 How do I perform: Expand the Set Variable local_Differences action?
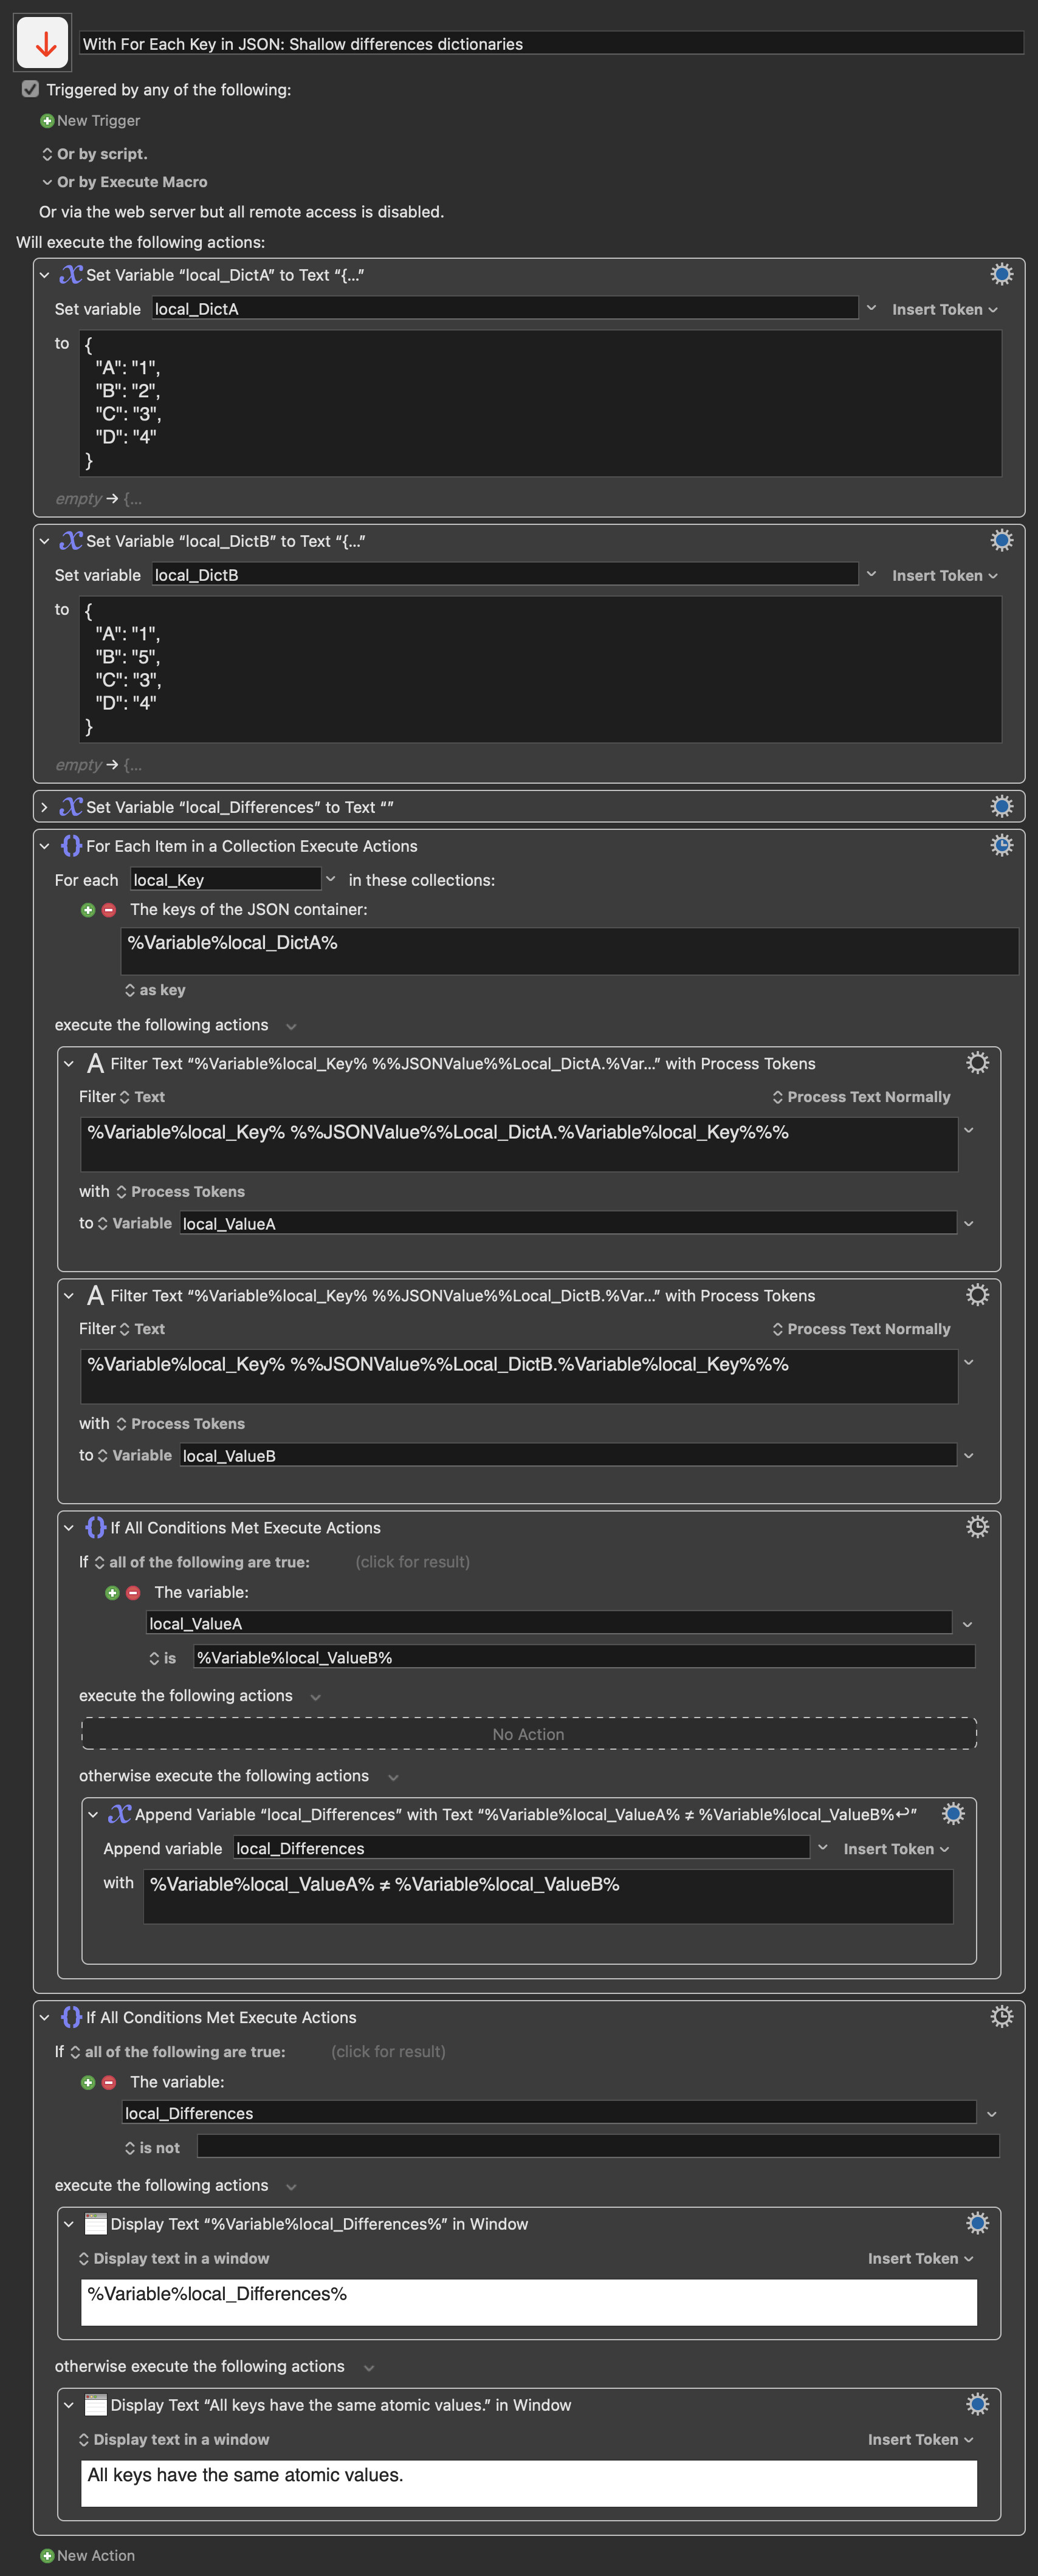click(x=44, y=807)
